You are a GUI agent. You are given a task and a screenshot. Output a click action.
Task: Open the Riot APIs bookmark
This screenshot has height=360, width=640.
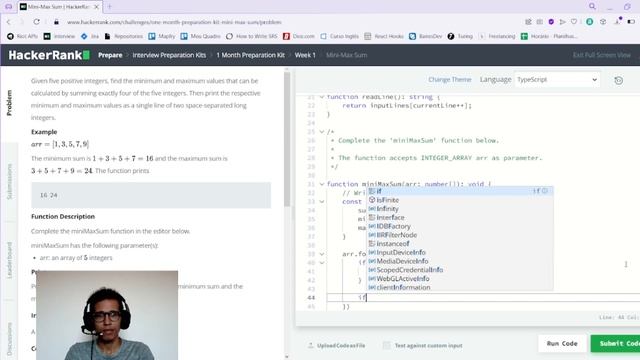tap(22, 36)
